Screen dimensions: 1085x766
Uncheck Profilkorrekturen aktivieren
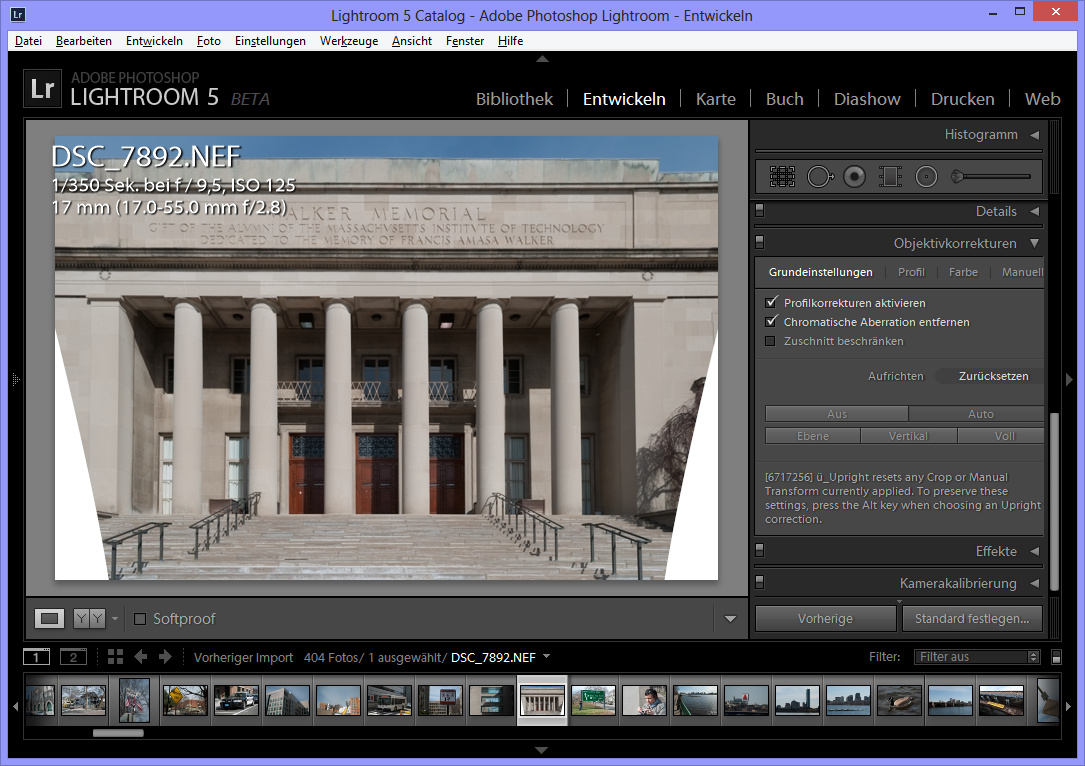770,302
